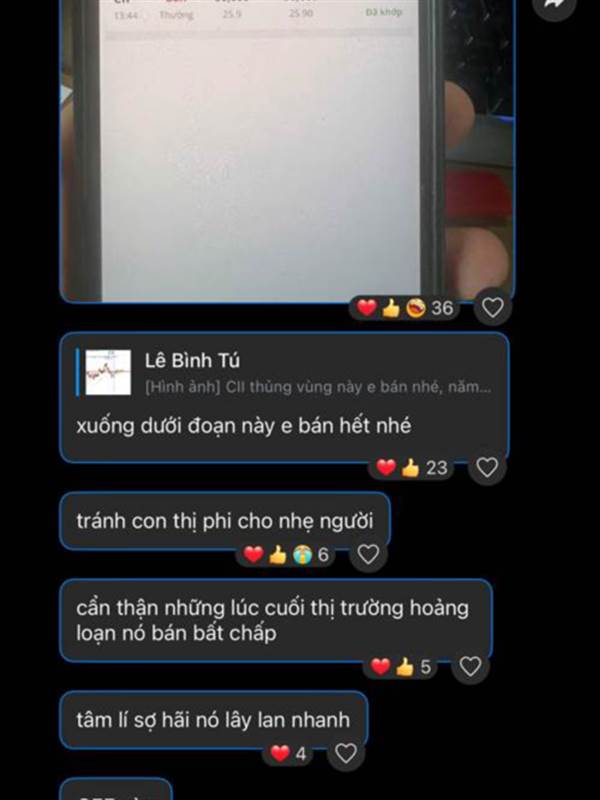Image resolution: width=600 pixels, height=800 pixels.
Task: Open reactions showing 5 count
Action: click(401, 667)
